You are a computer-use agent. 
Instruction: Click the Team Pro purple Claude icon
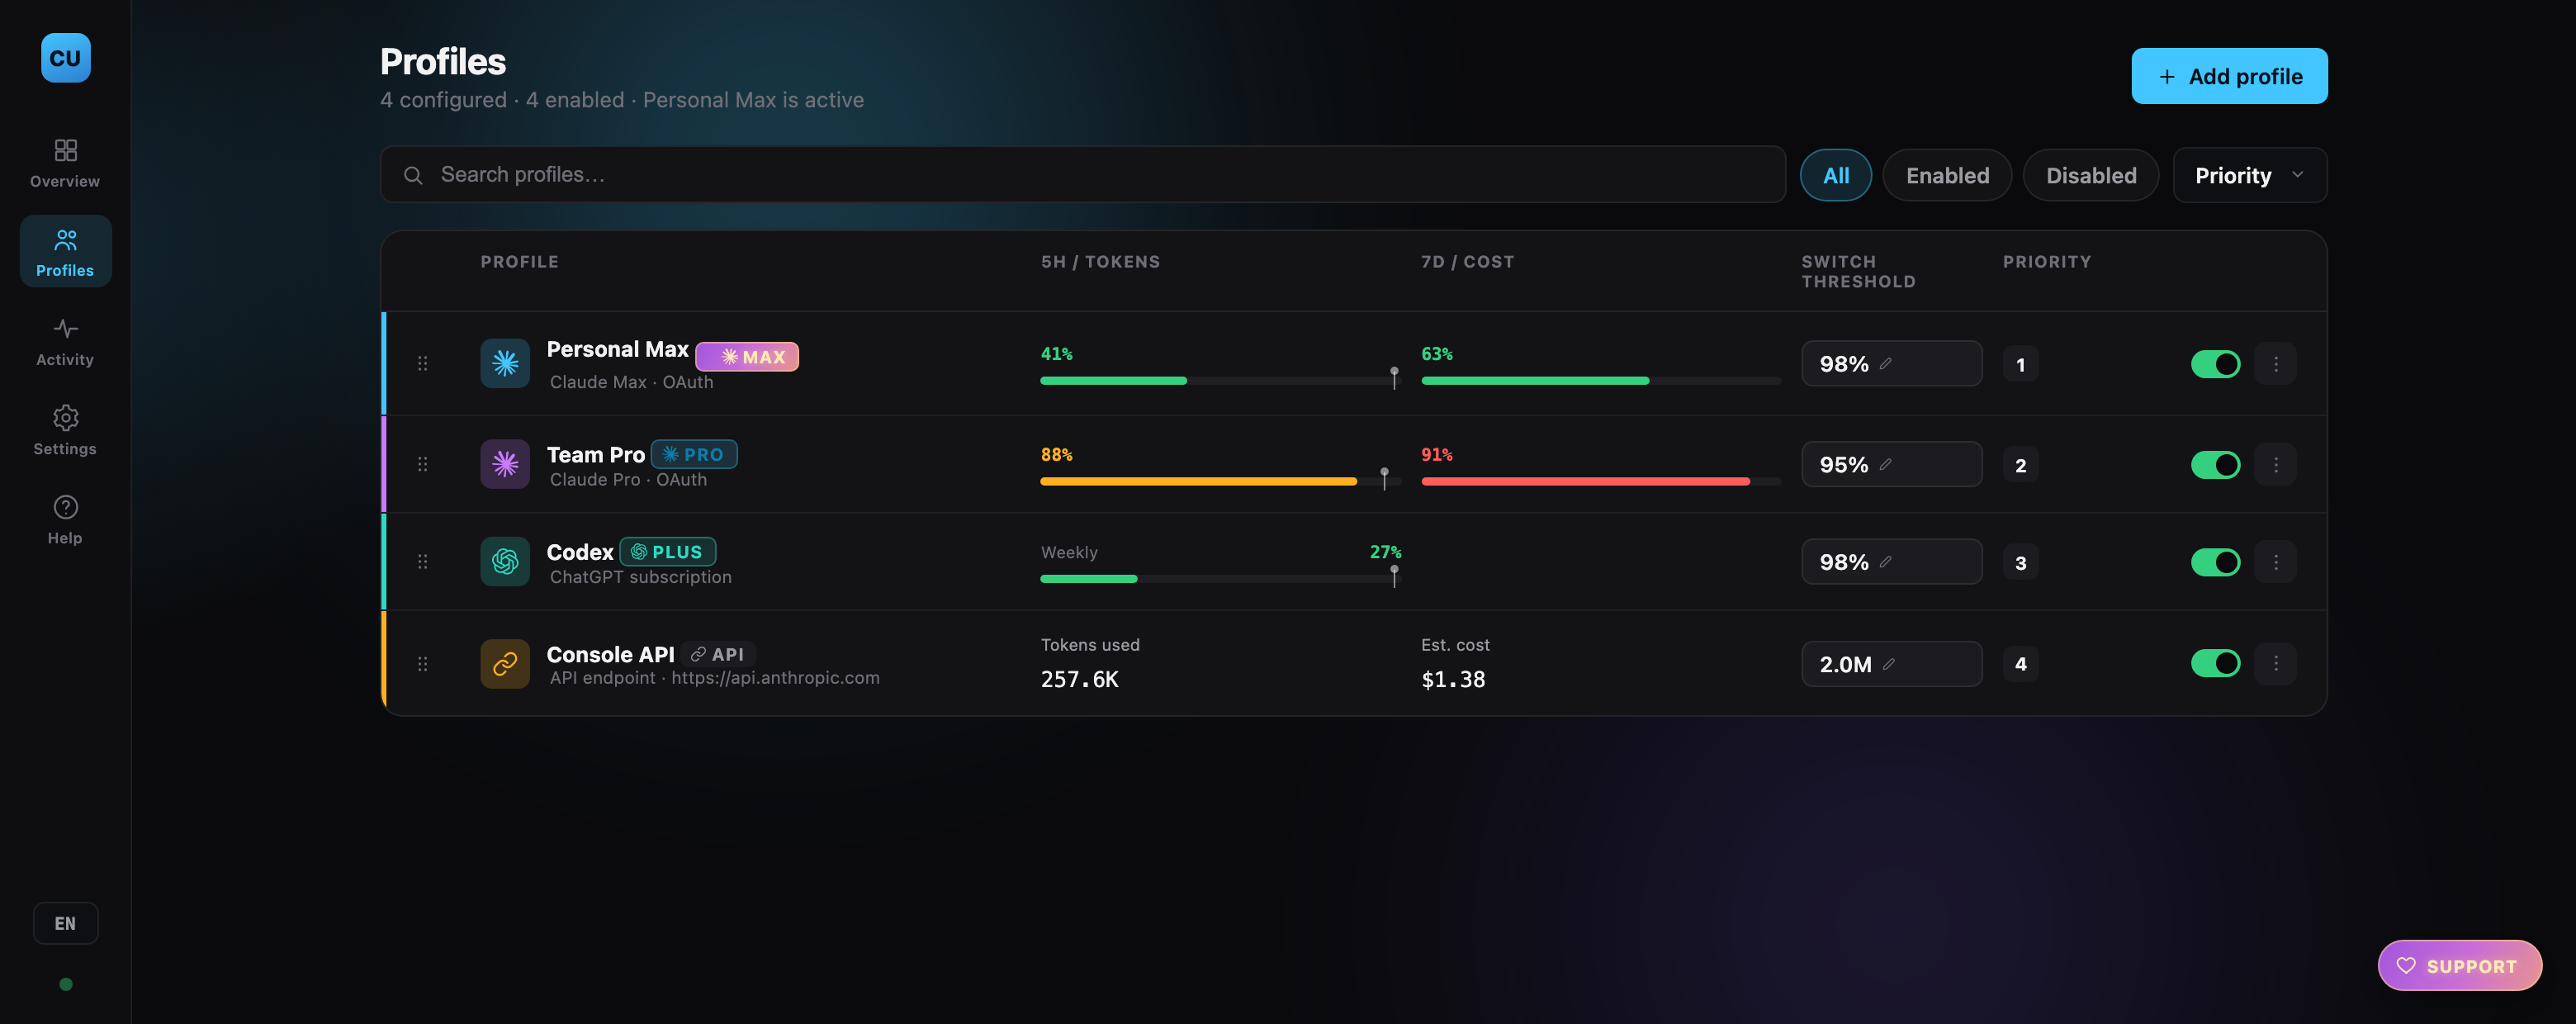(505, 464)
